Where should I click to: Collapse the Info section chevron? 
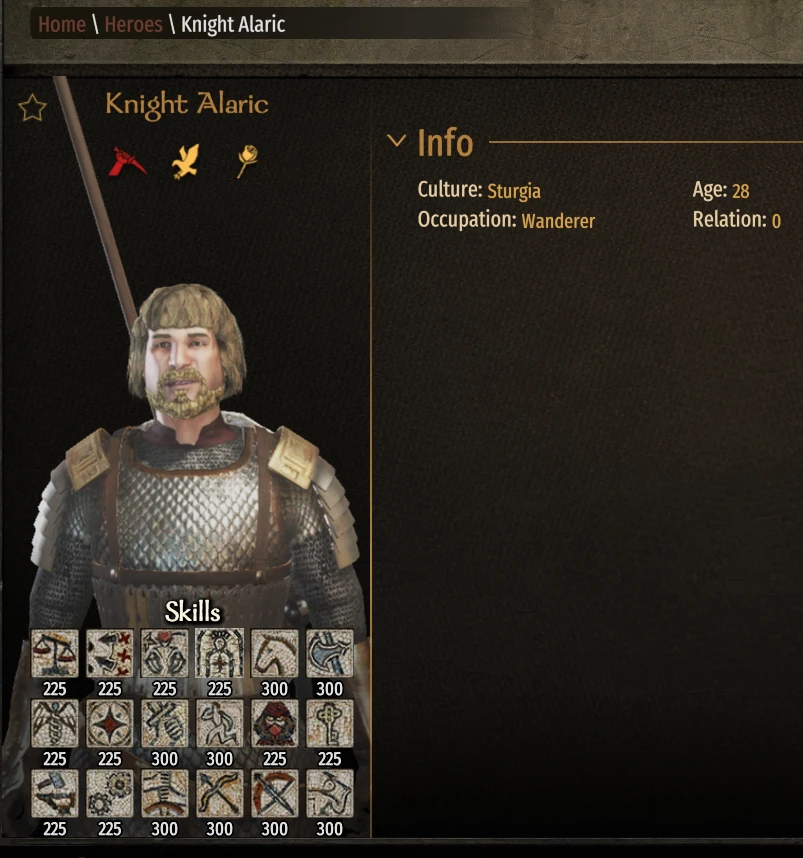(x=396, y=141)
